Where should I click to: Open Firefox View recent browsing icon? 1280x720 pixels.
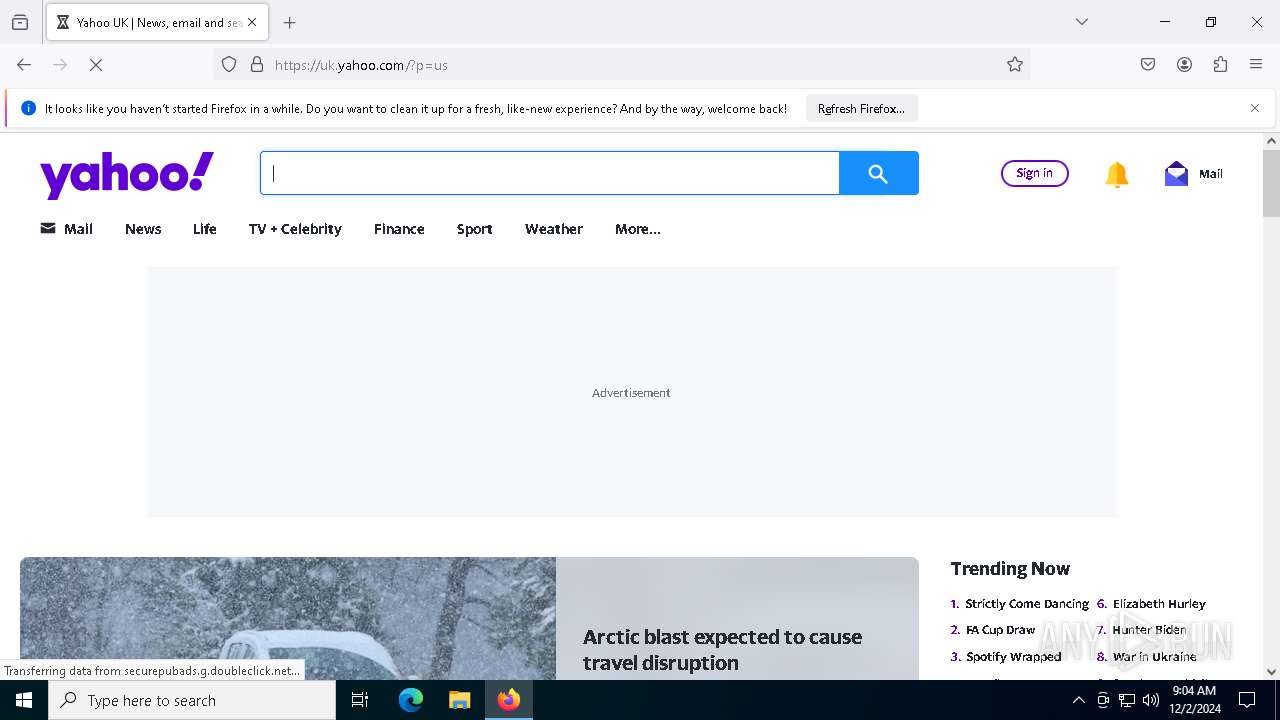tap(20, 22)
